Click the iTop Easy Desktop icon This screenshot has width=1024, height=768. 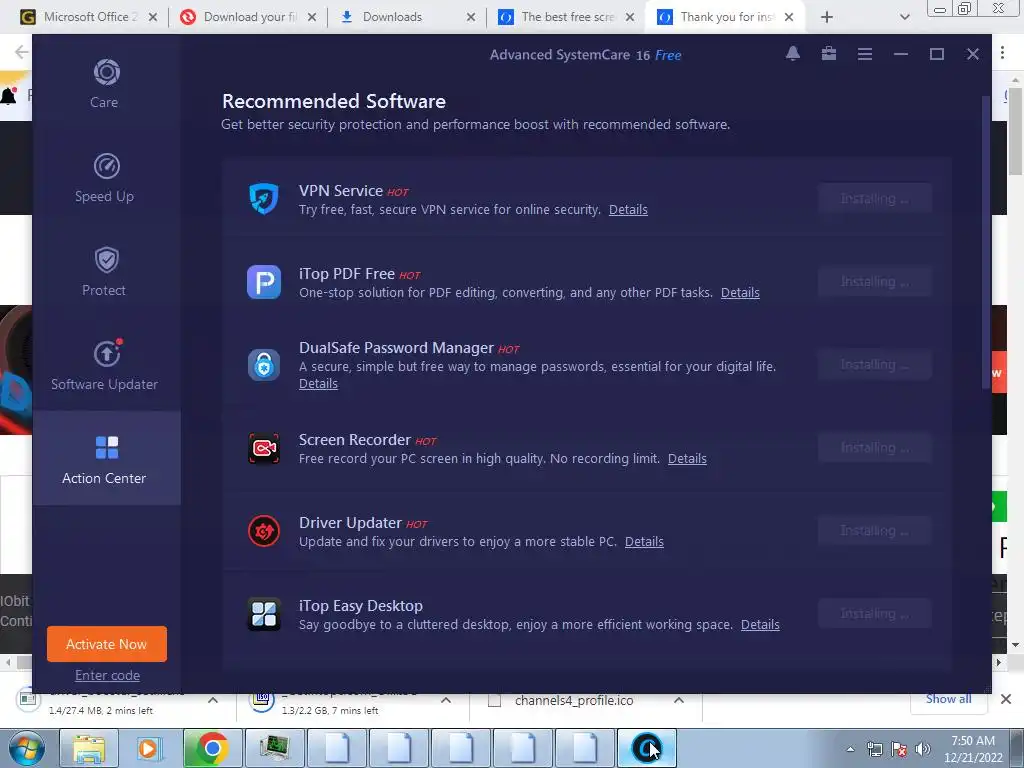tap(264, 614)
